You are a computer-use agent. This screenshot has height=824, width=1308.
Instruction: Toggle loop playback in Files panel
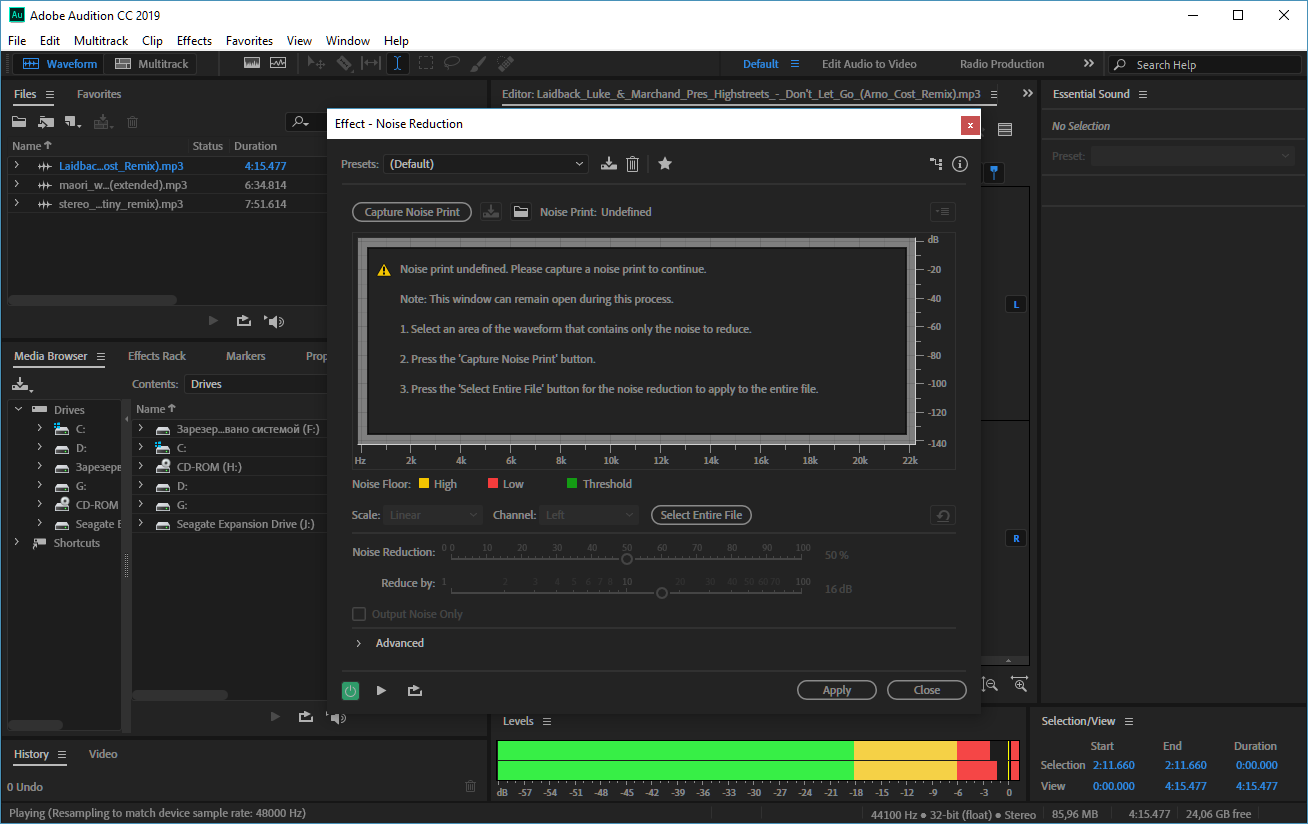(244, 321)
